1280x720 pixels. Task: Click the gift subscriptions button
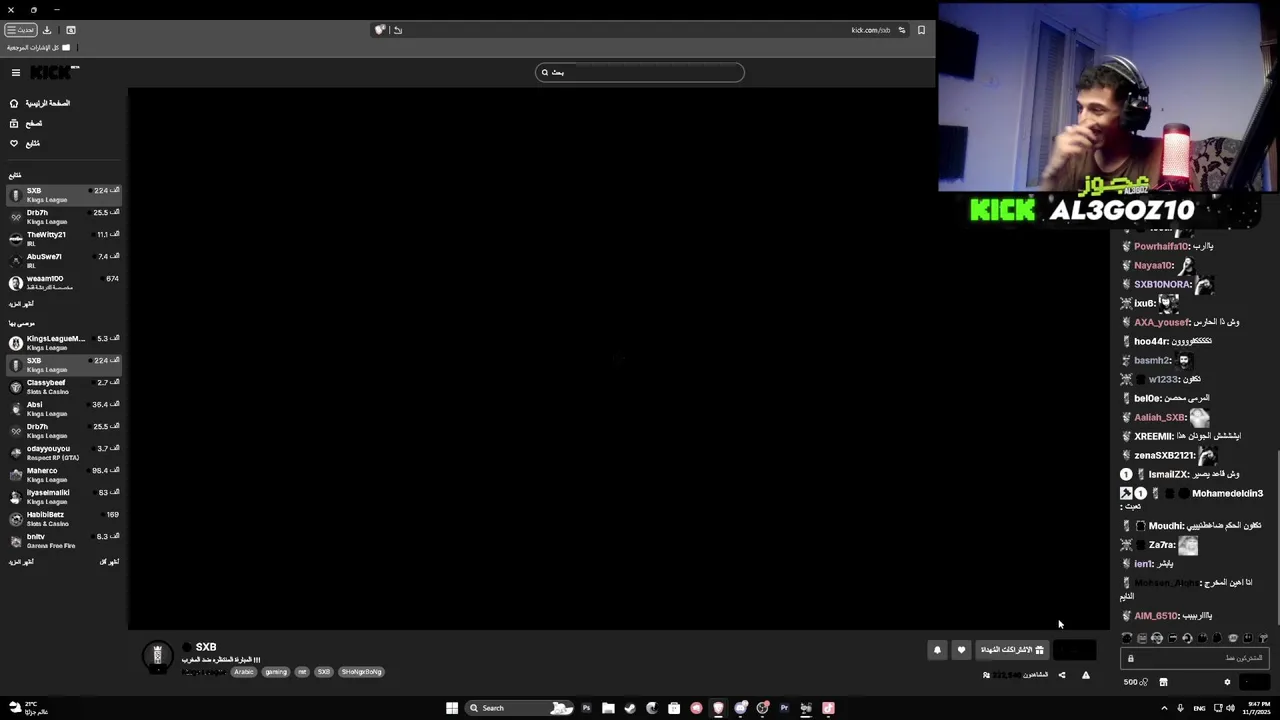[x=1012, y=650]
